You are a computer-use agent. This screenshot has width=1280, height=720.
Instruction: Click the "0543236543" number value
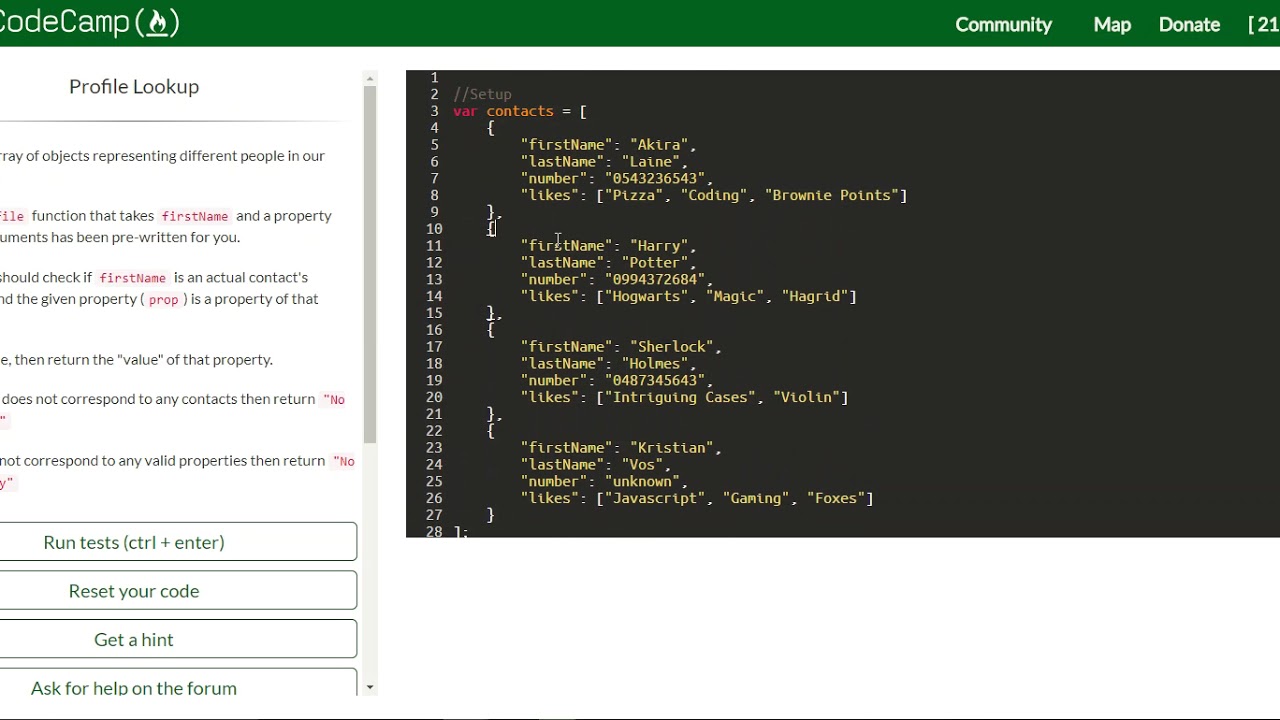[655, 179]
